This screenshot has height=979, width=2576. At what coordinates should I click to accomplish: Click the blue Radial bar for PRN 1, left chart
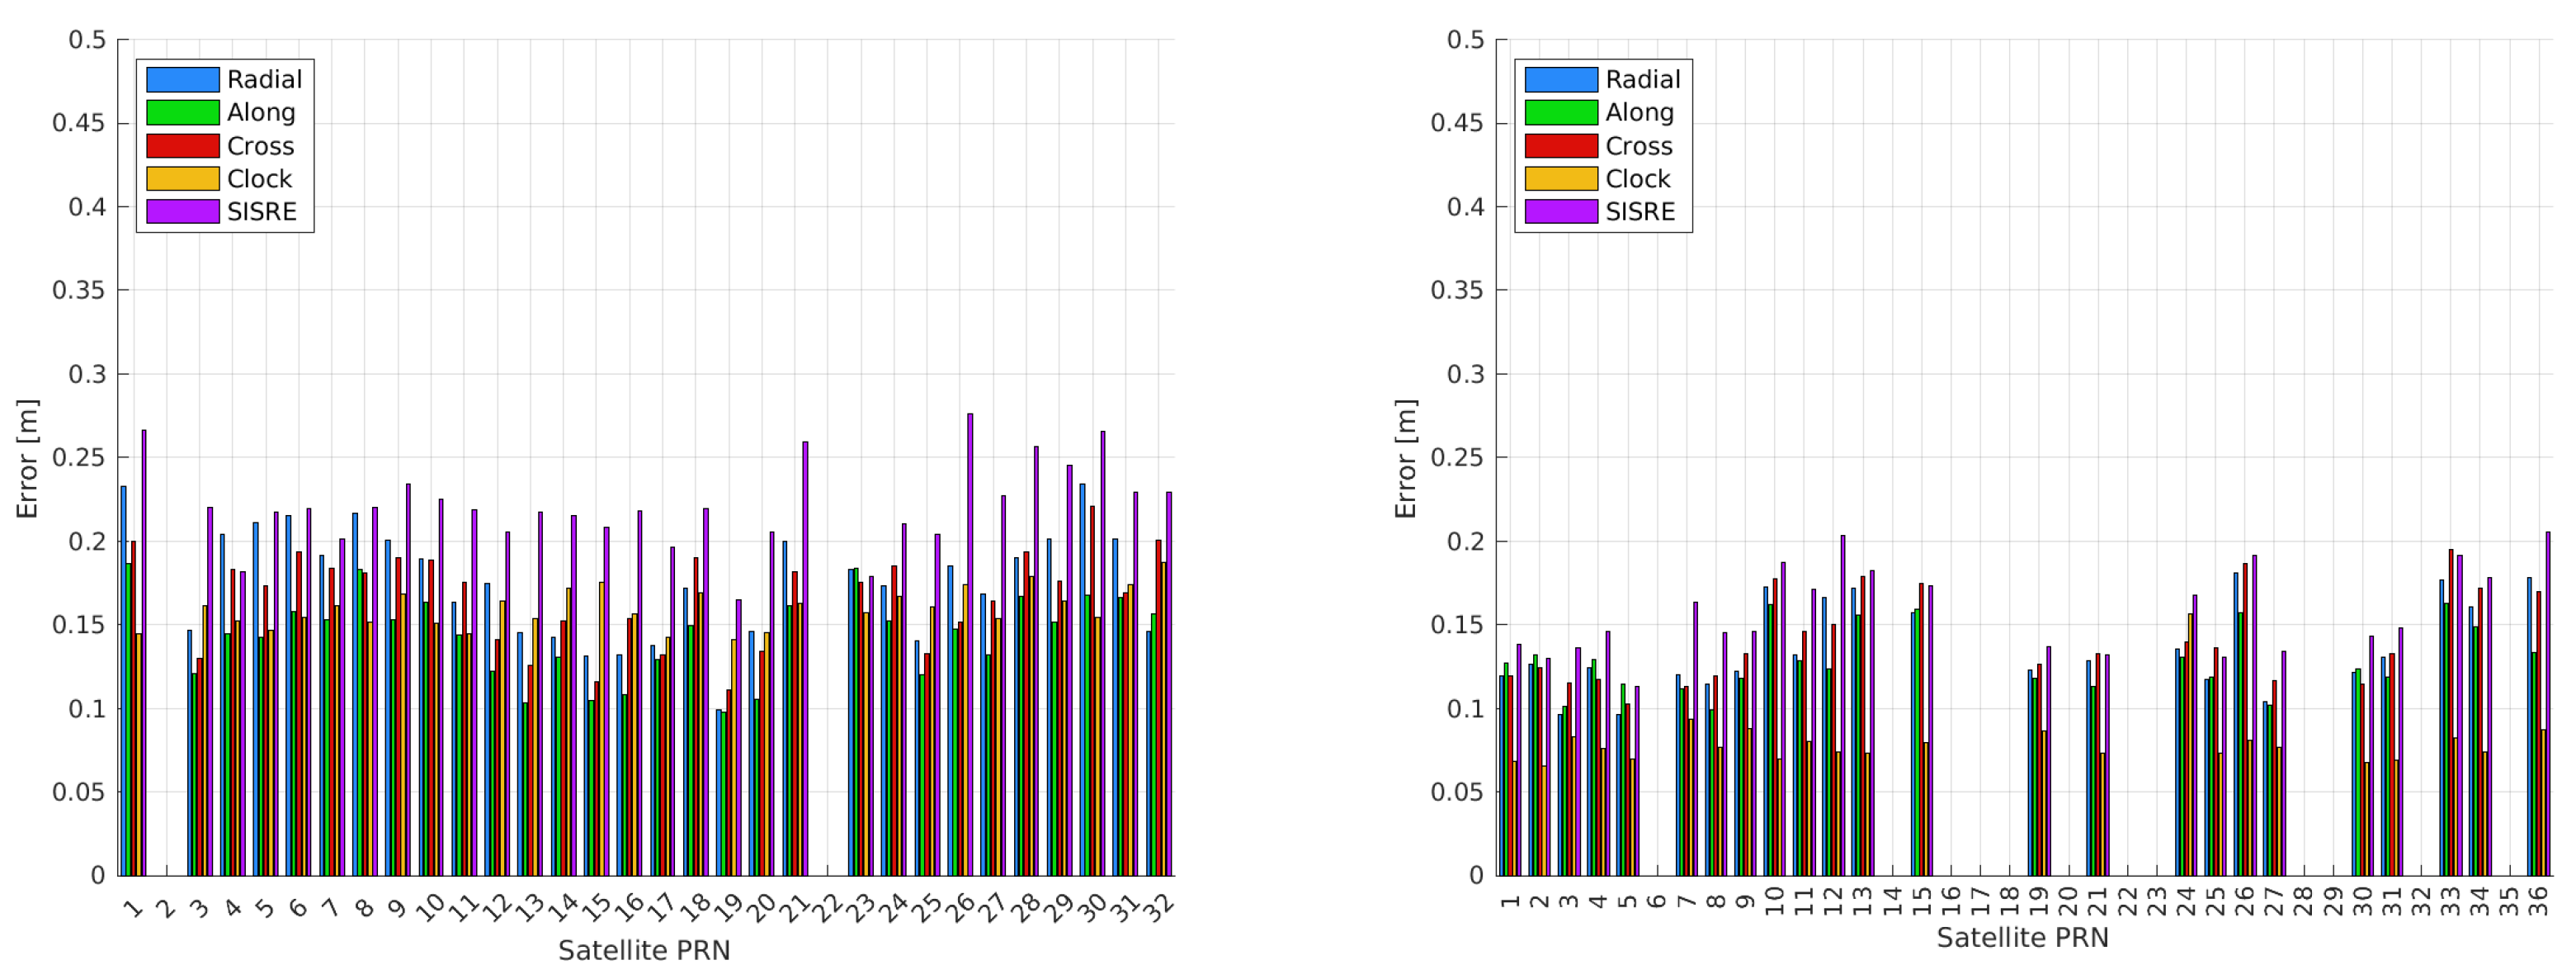124,680
